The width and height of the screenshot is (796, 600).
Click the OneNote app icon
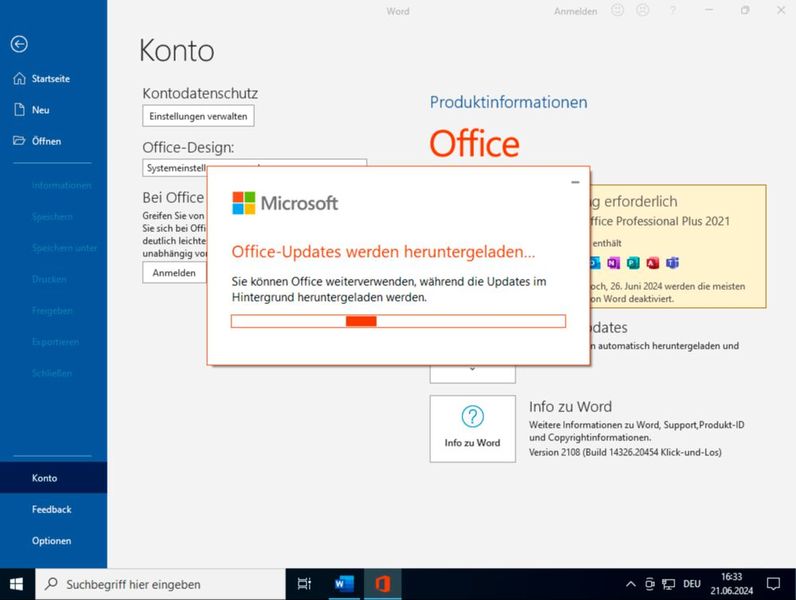[613, 263]
